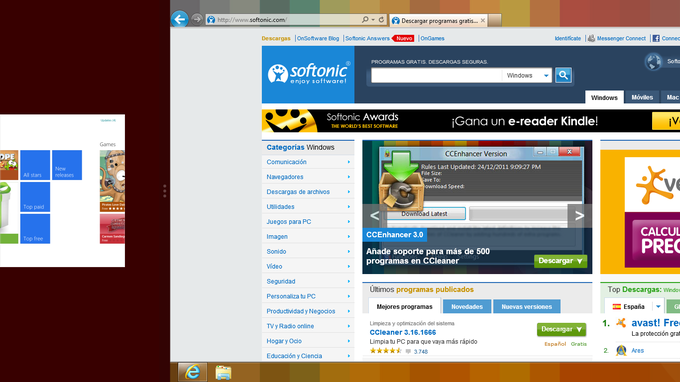The width and height of the screenshot is (680, 382).
Task: Click the globe icon in header
Action: click(x=653, y=62)
